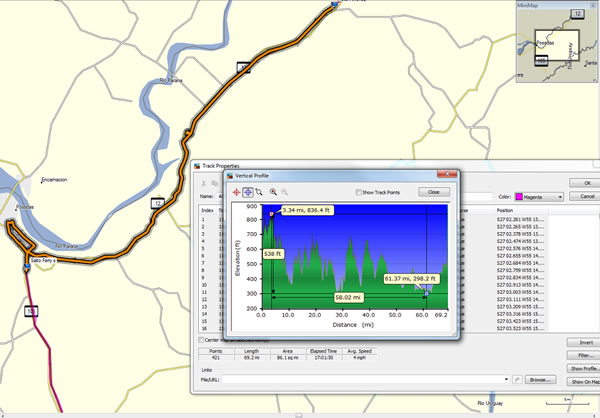Click the Avg. Speed value 4 mph
This screenshot has height=418, width=600.
359,358
